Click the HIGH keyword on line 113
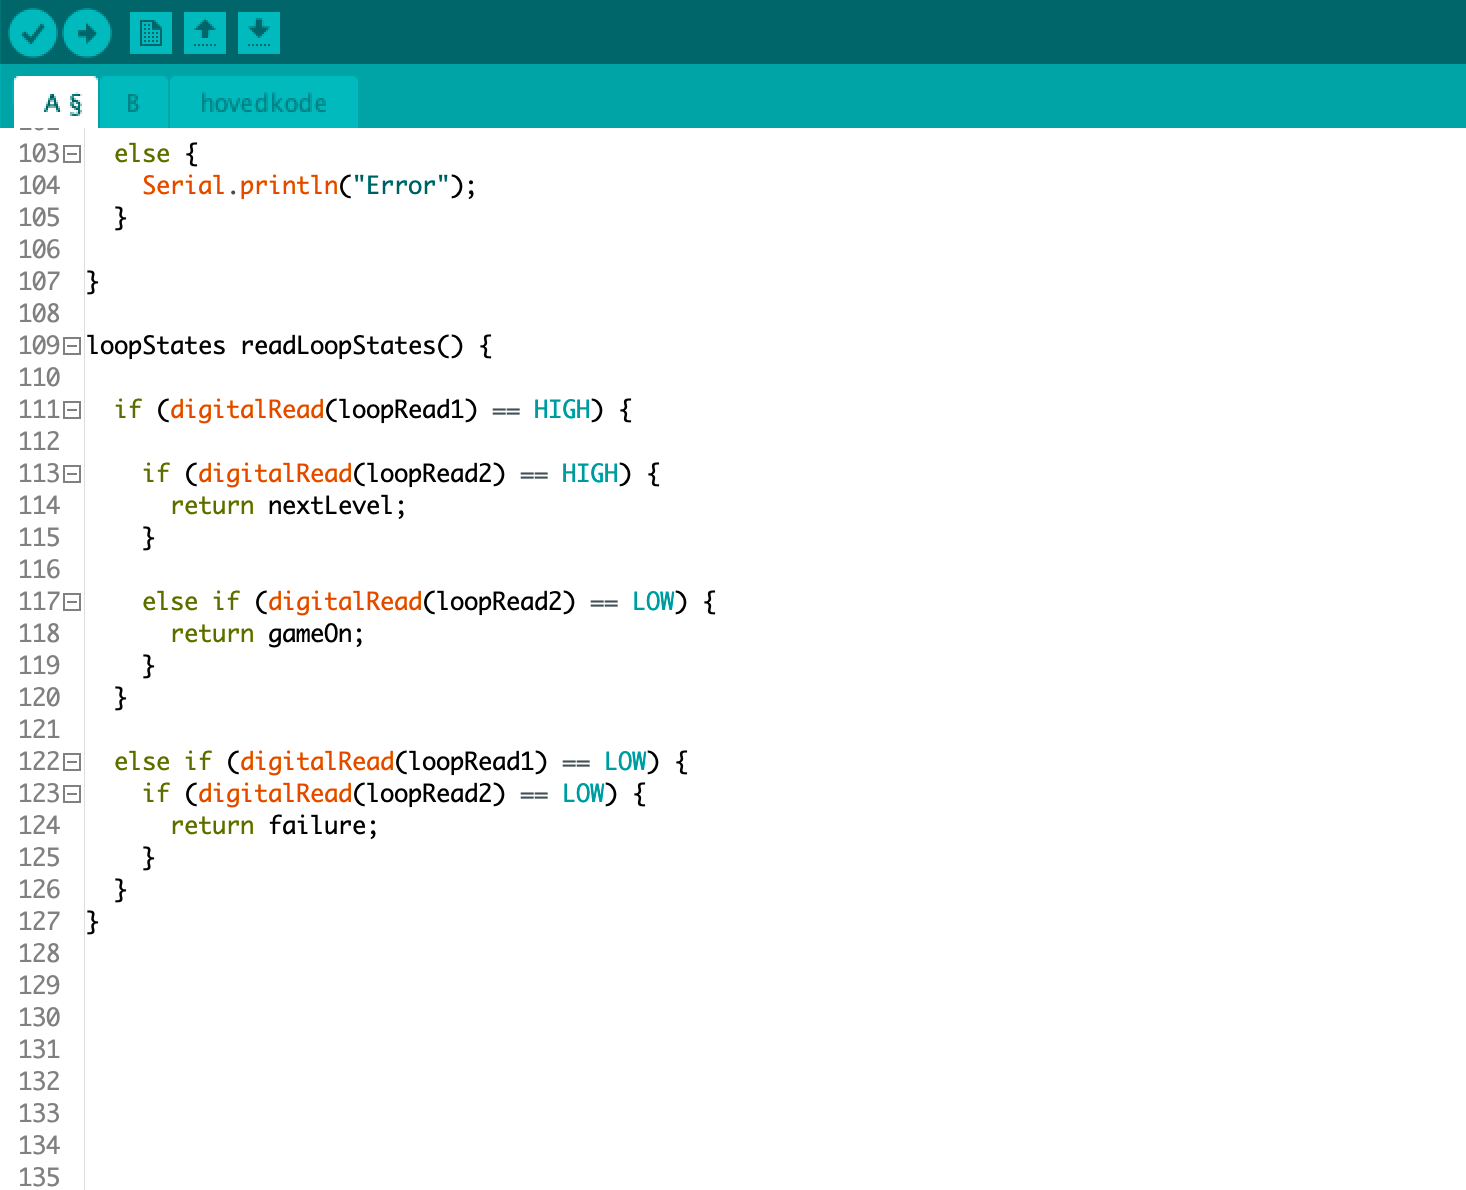Image resolution: width=1466 pixels, height=1190 pixels. (590, 474)
